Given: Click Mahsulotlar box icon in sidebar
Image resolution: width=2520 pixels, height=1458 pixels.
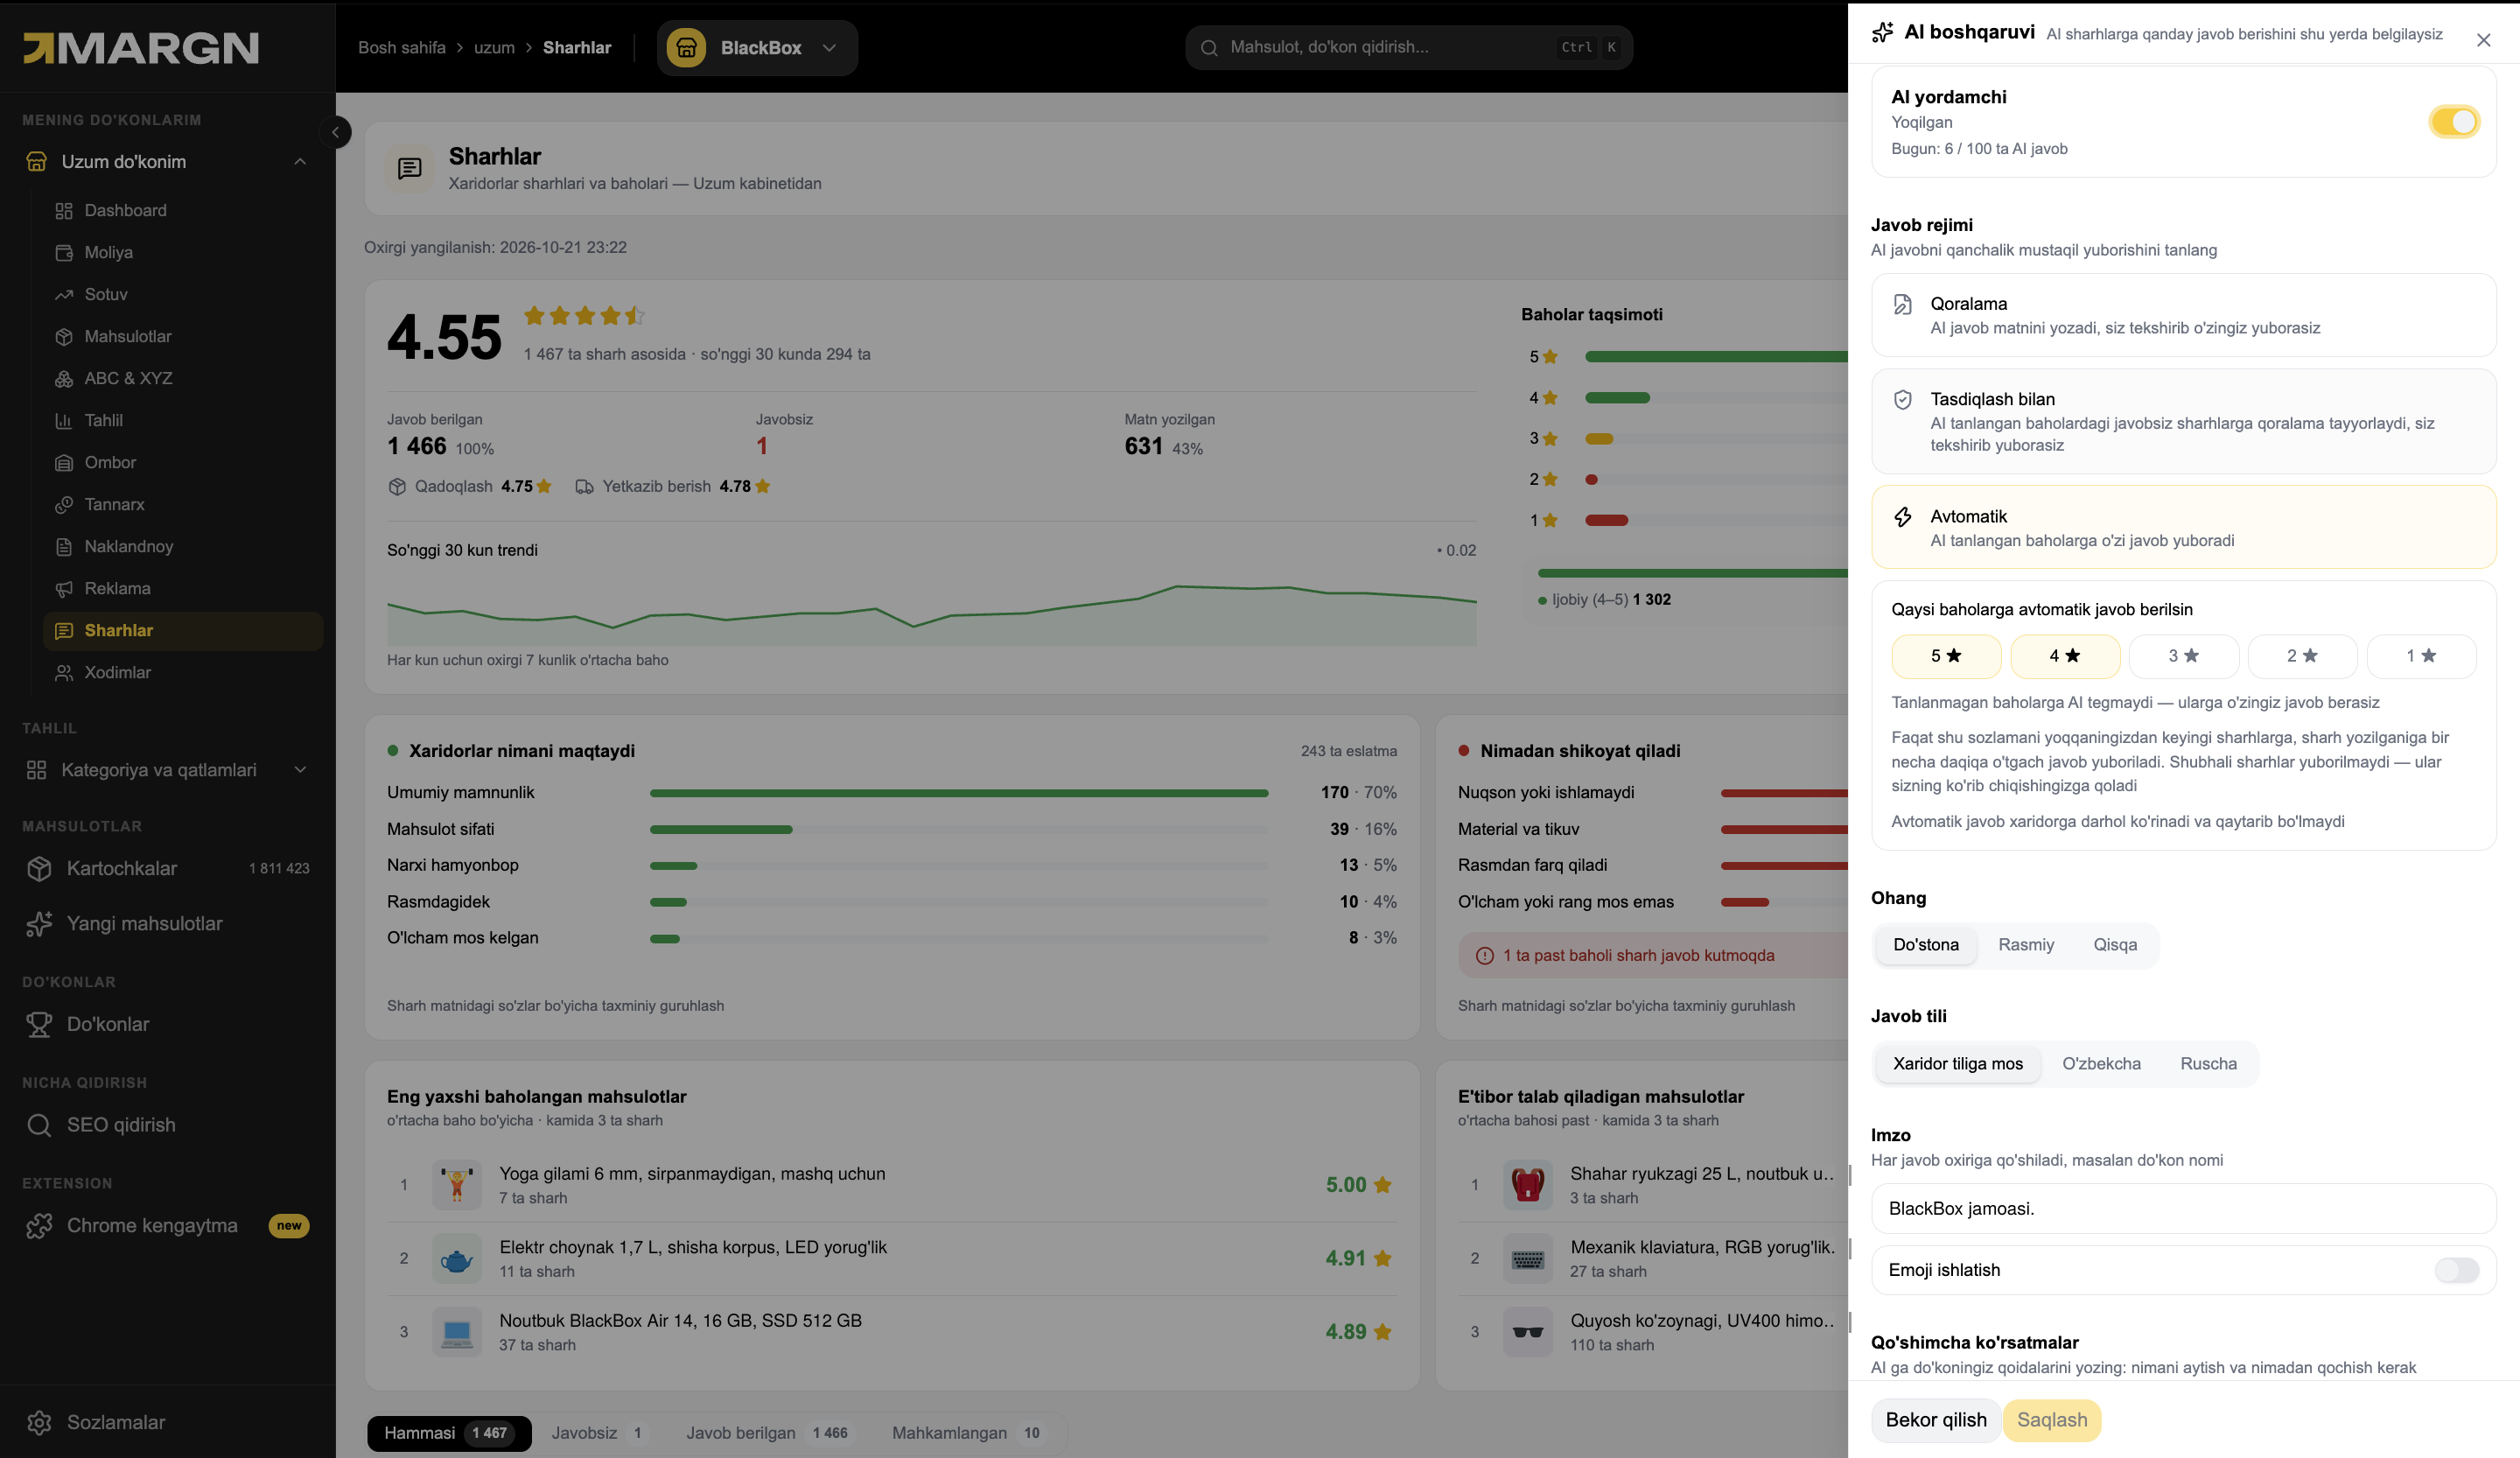Looking at the screenshot, I should click(64, 337).
